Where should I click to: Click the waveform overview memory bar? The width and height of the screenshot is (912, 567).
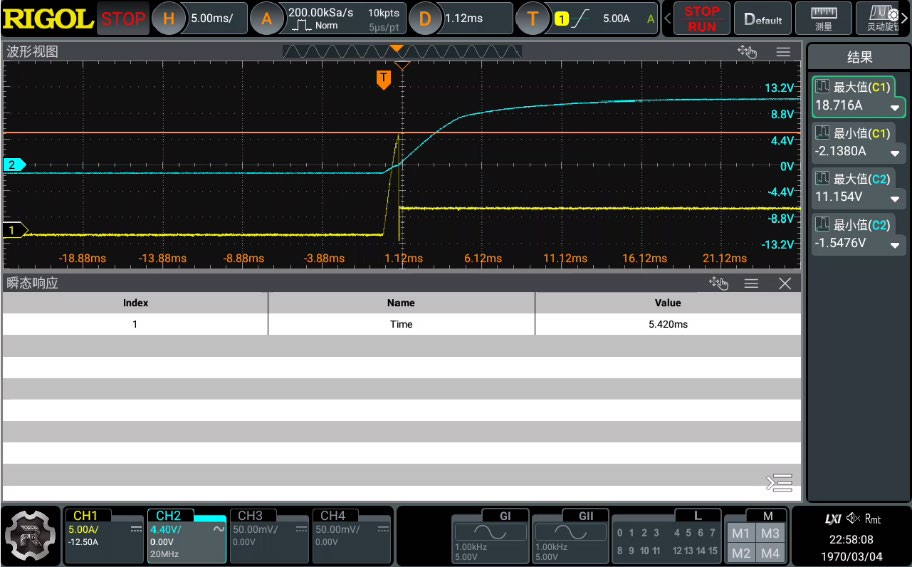(x=401, y=52)
